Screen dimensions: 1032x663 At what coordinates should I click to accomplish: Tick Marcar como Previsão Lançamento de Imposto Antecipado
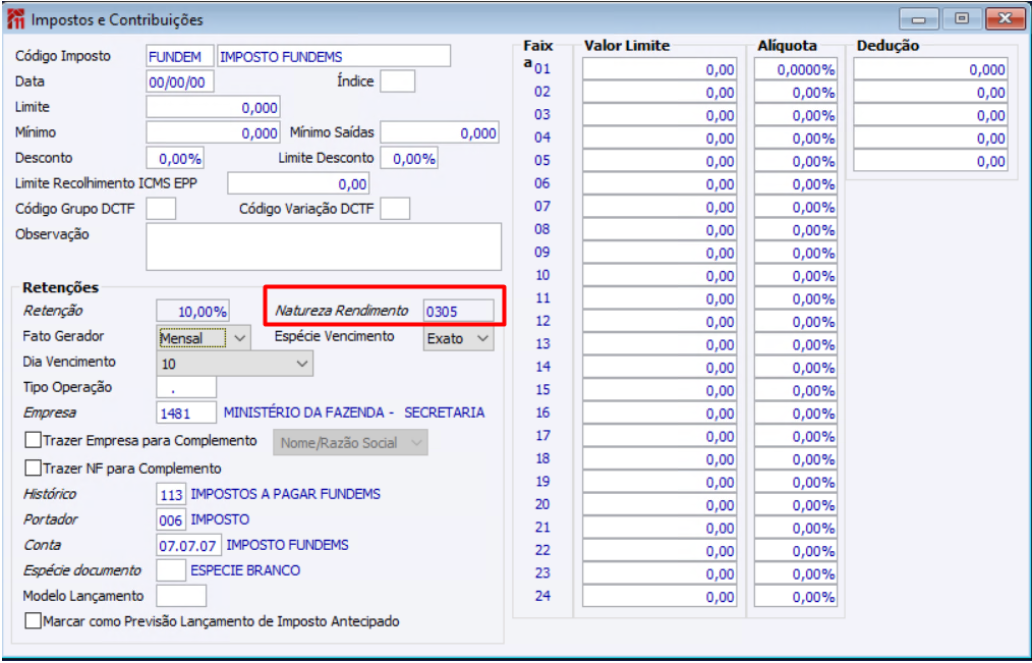(33, 621)
